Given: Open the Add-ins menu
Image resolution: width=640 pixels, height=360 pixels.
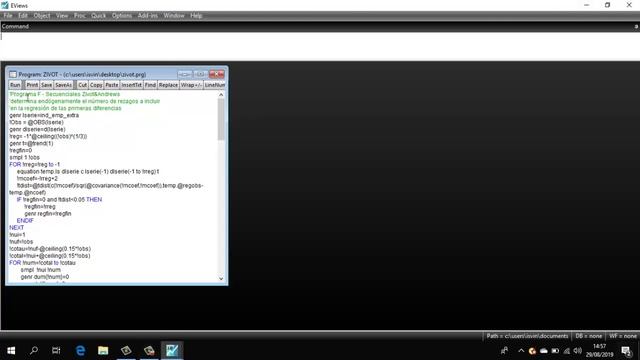Looking at the screenshot, I should coord(147,16).
